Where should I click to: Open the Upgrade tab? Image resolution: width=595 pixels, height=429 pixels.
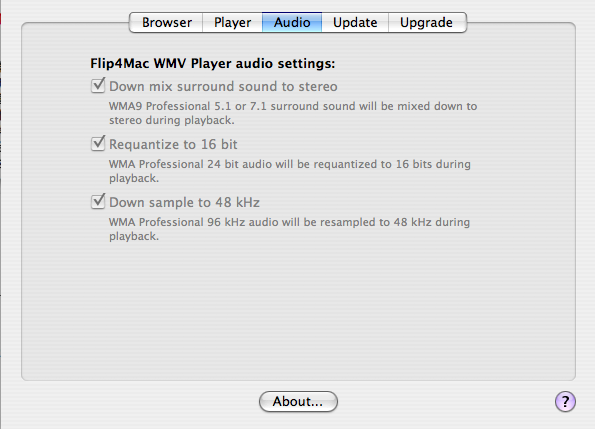(x=427, y=22)
